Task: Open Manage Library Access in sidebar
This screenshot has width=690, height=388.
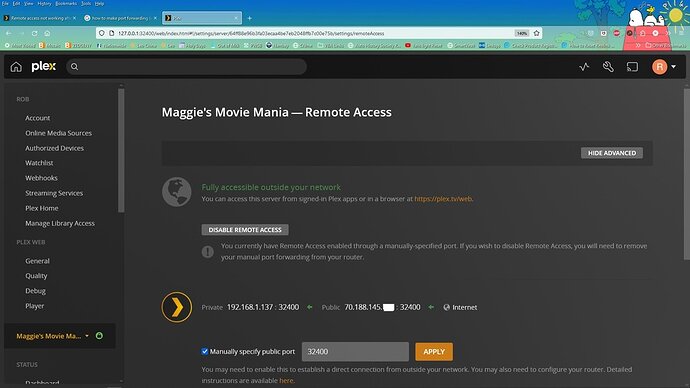Action: click(x=60, y=223)
